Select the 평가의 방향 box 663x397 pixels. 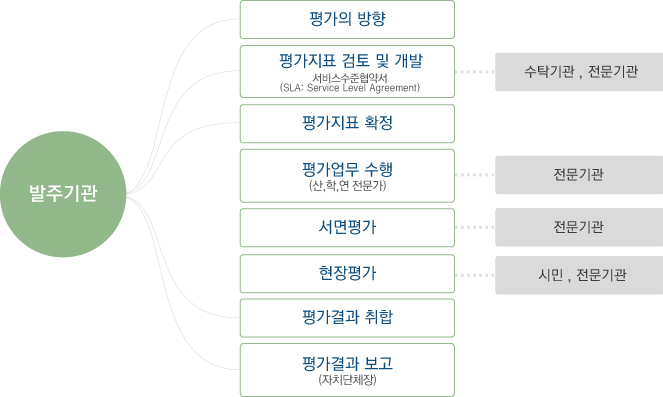pos(347,20)
